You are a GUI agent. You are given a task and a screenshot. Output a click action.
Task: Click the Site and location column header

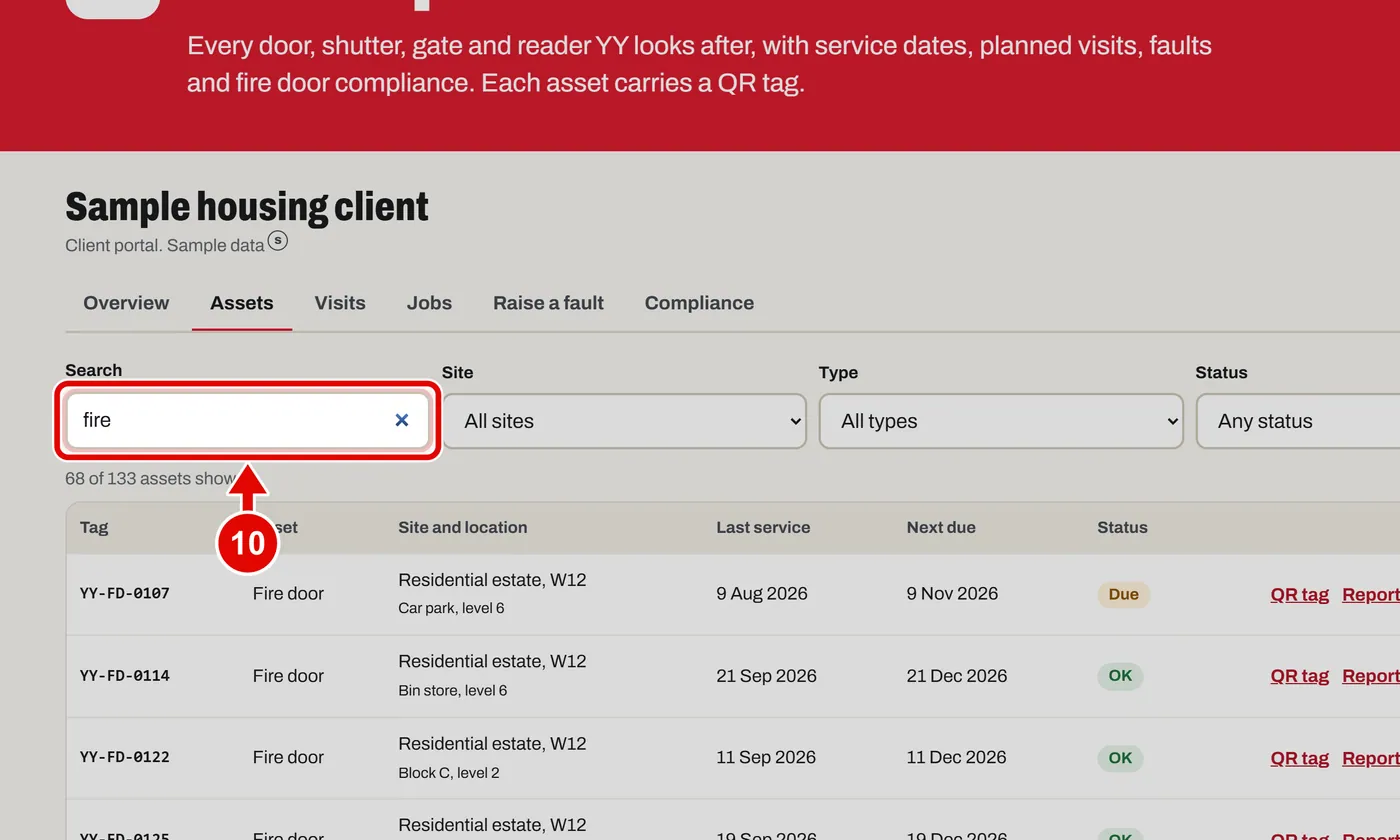pyautogui.click(x=462, y=527)
